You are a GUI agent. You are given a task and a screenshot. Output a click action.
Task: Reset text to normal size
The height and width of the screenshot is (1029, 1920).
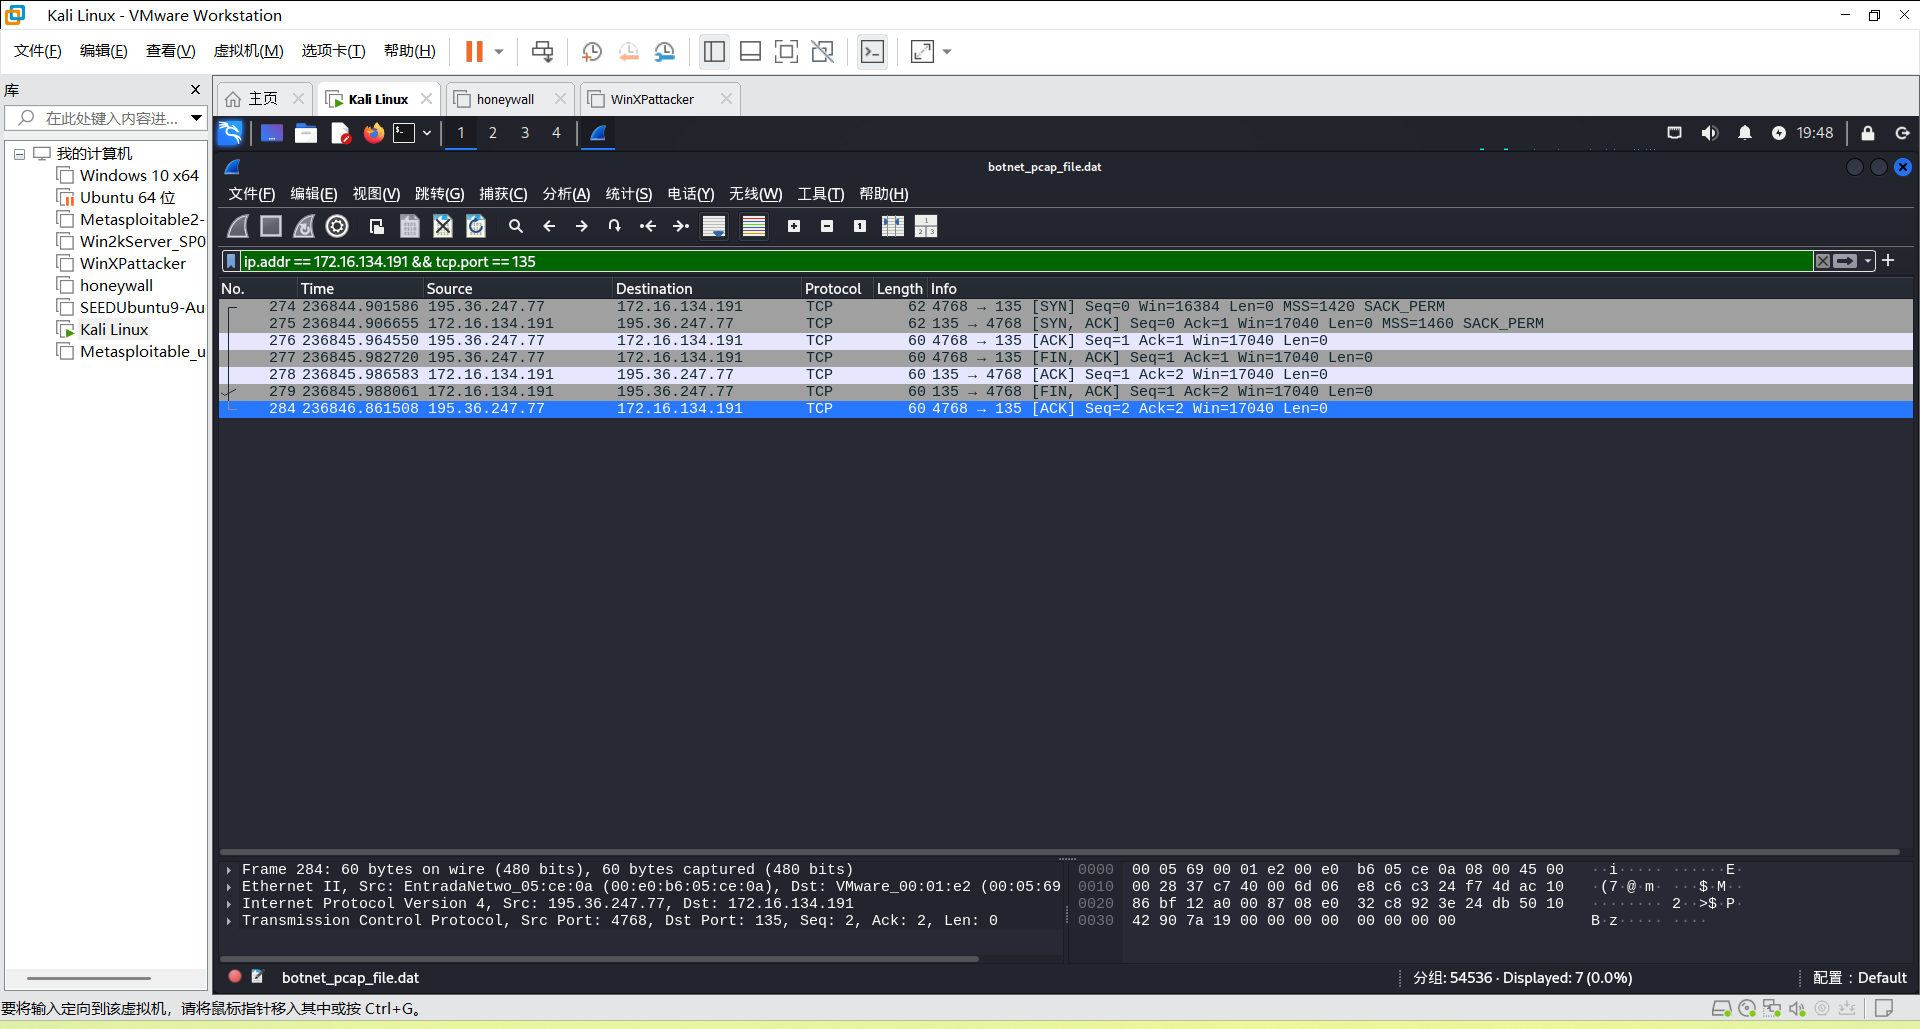pos(860,227)
